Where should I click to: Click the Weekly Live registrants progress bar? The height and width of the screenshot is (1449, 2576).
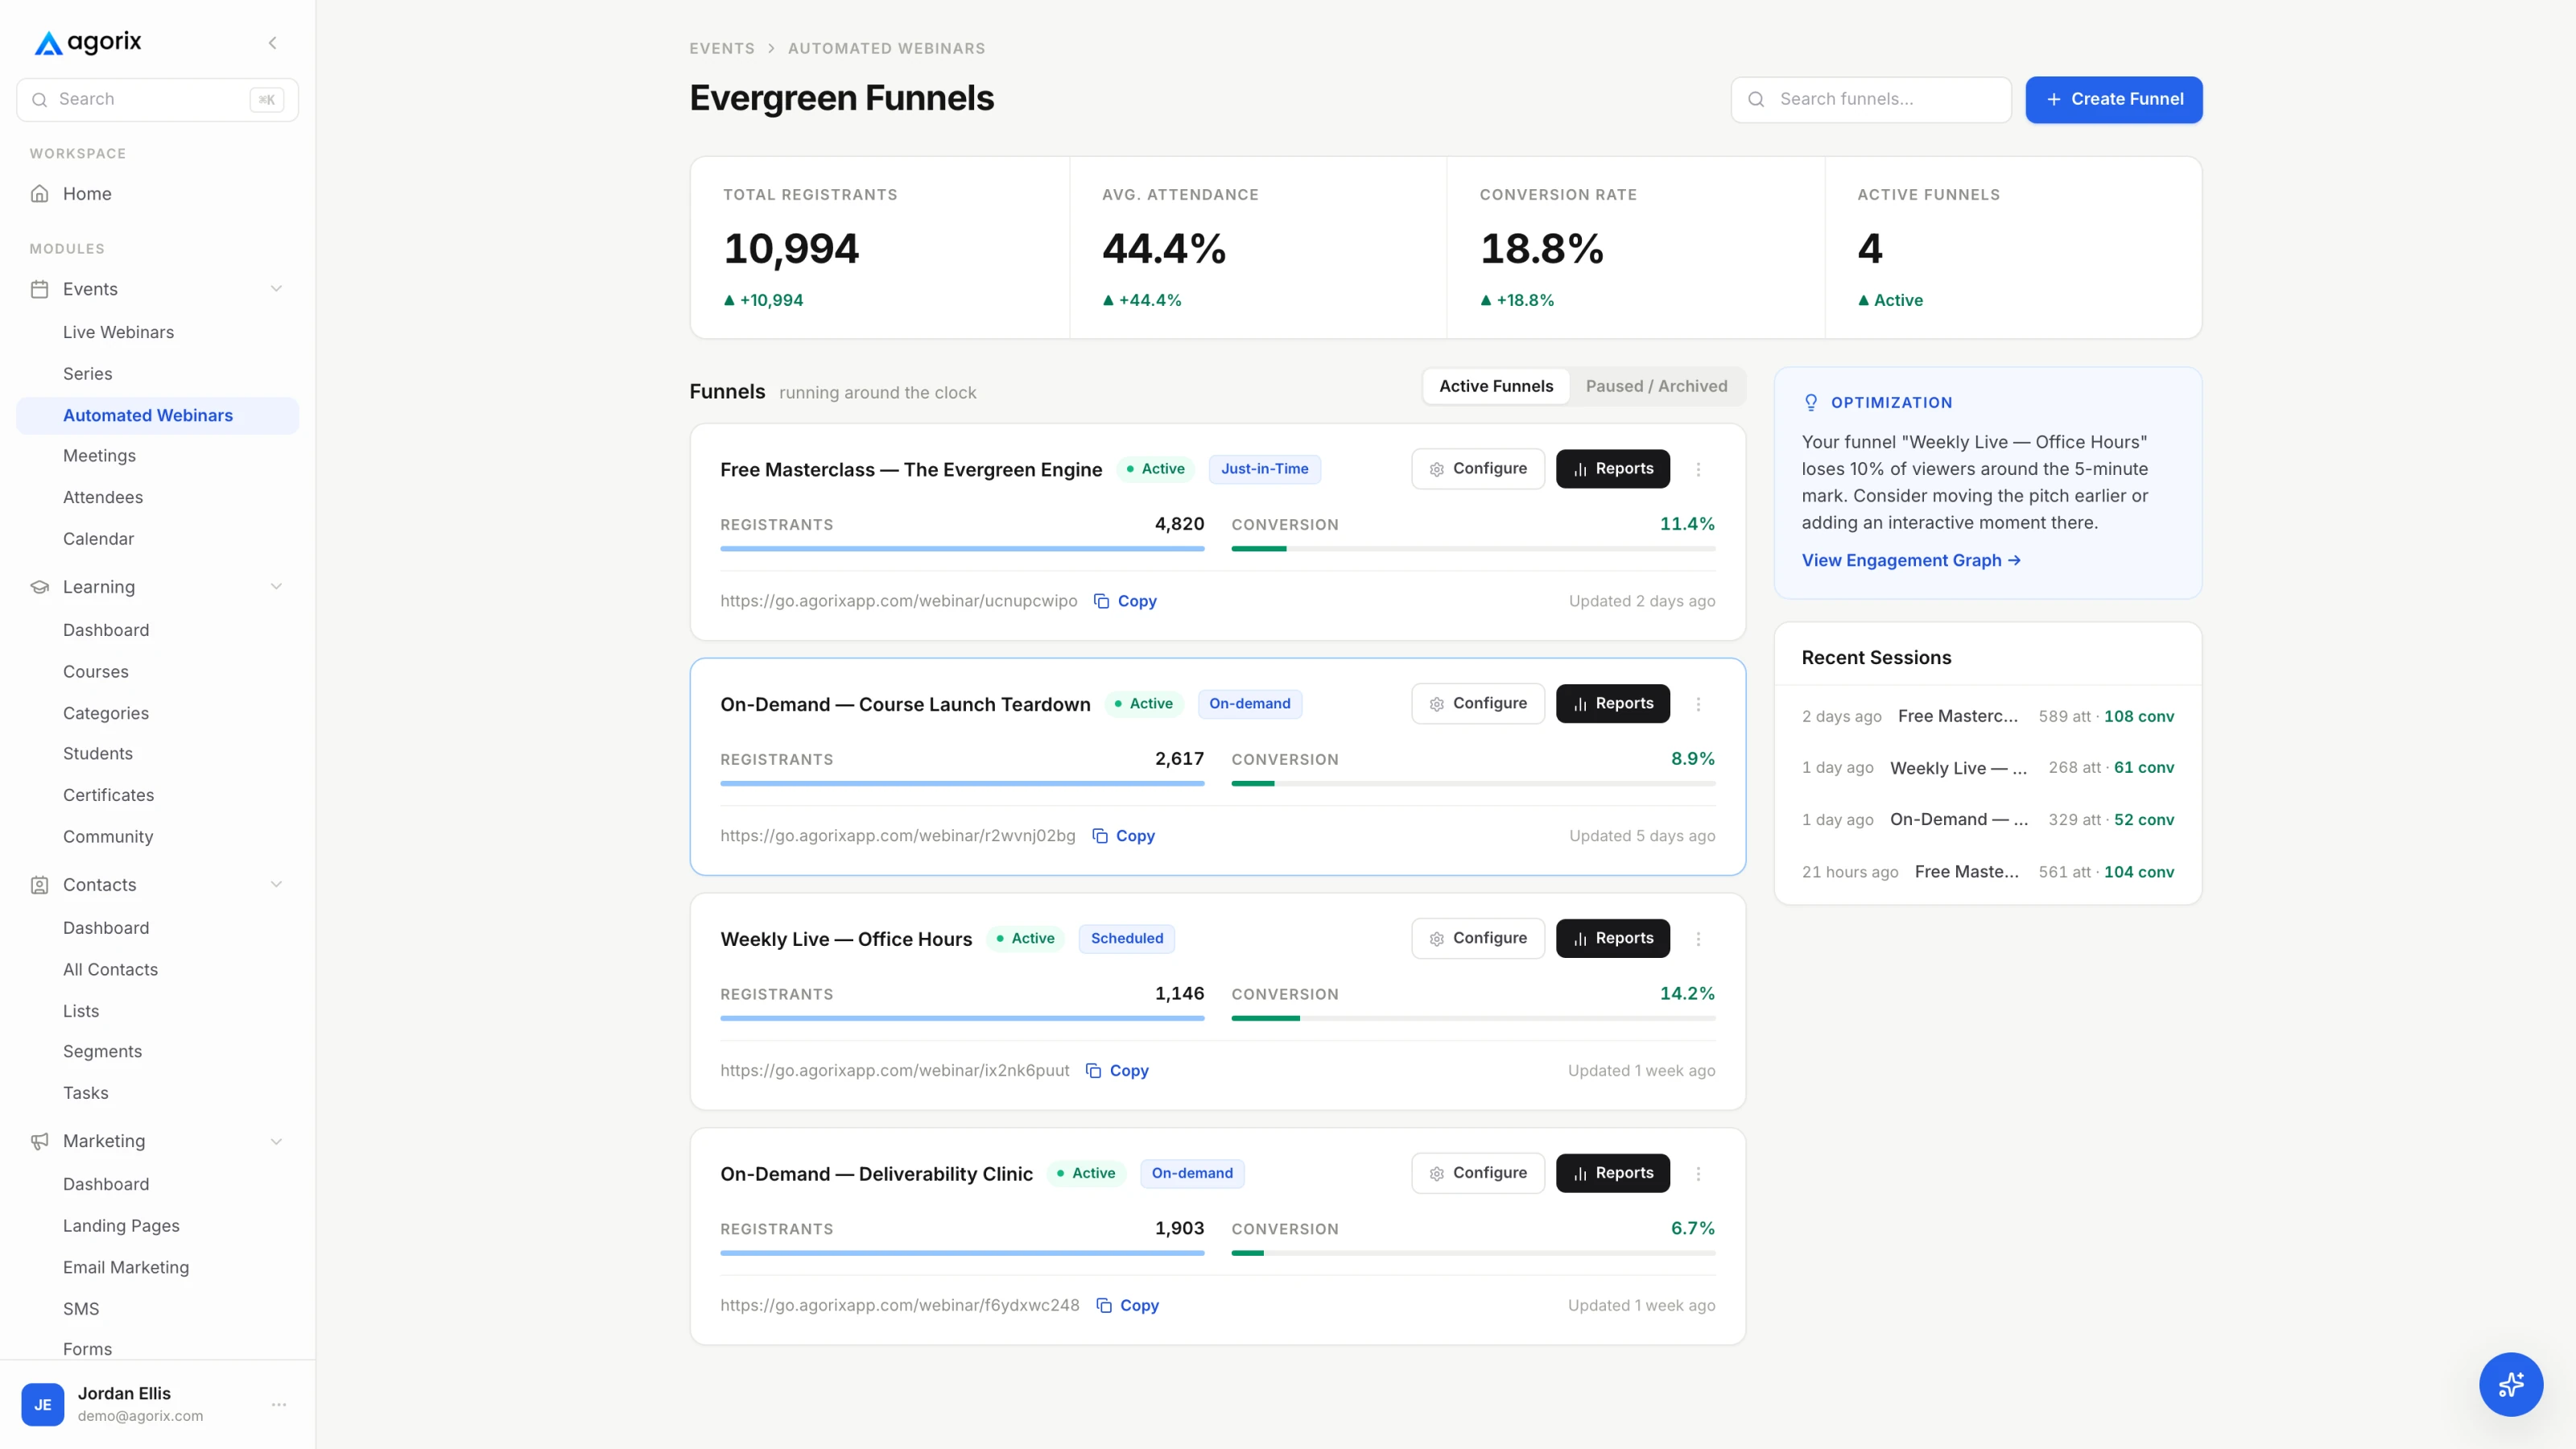tap(962, 1018)
